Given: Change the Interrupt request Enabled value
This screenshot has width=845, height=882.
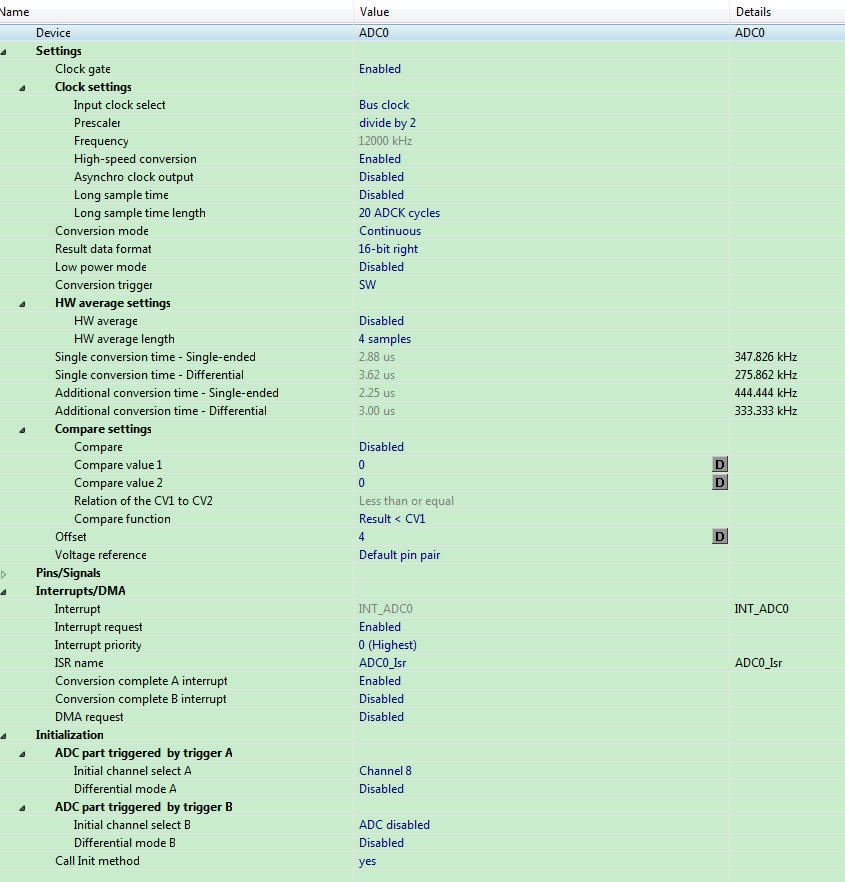Looking at the screenshot, I should (380, 627).
